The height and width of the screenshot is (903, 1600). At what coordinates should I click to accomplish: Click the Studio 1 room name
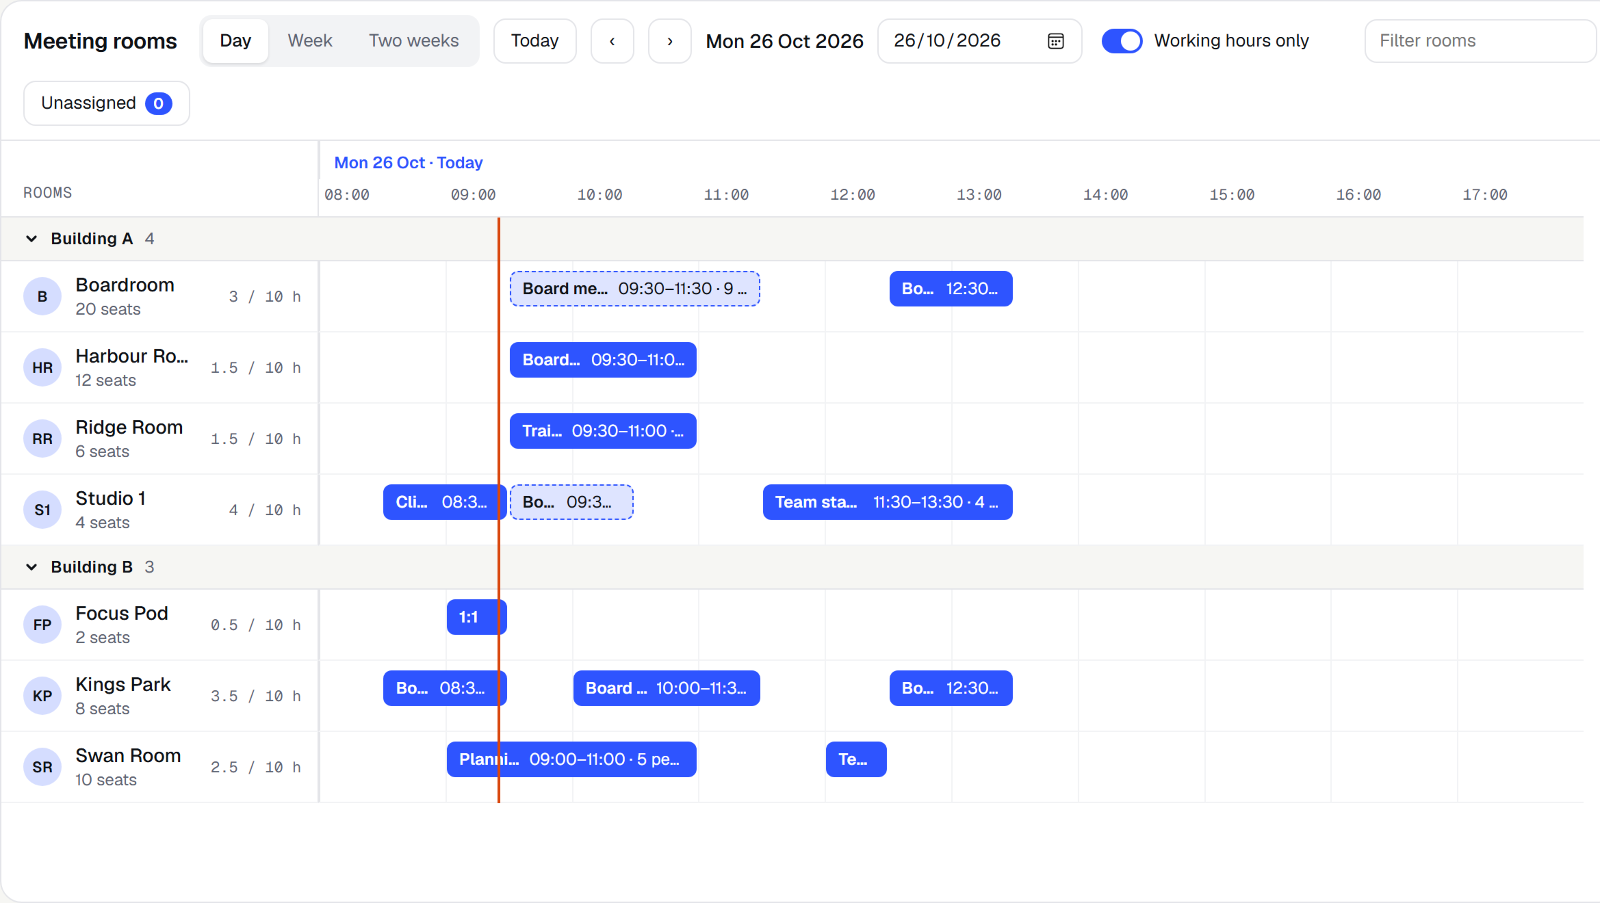(111, 498)
